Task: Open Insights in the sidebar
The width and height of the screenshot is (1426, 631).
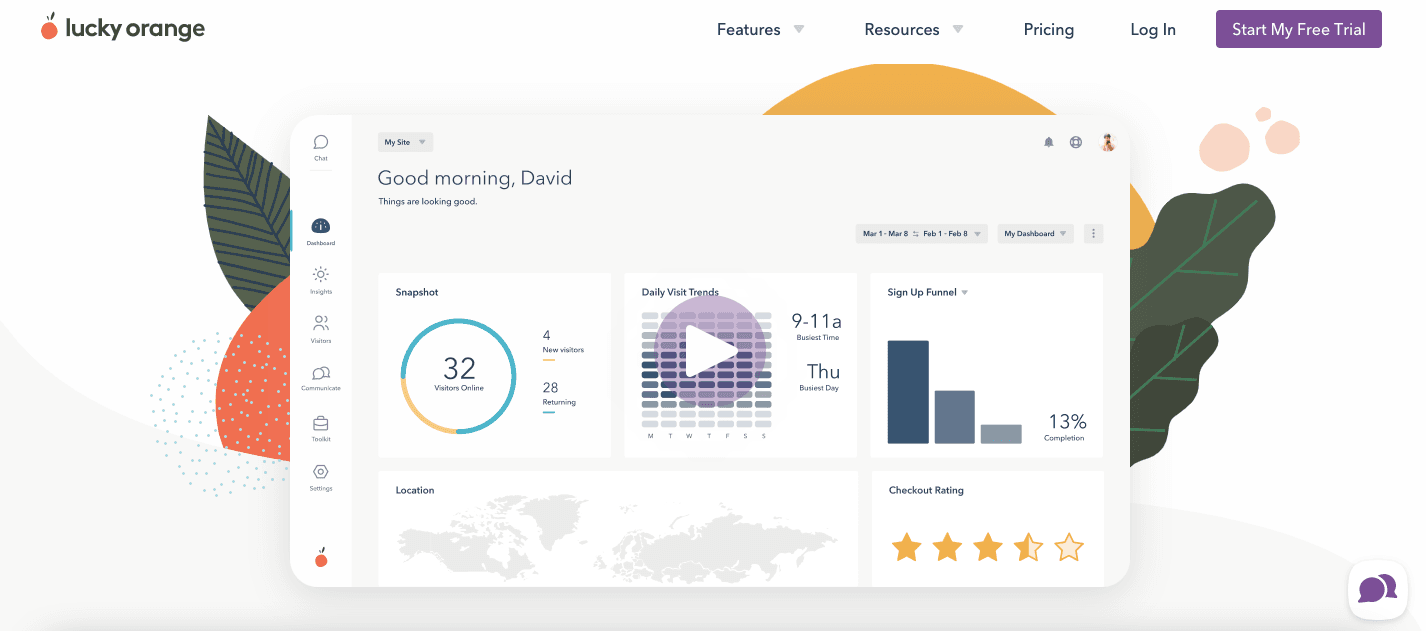Action: 321,280
